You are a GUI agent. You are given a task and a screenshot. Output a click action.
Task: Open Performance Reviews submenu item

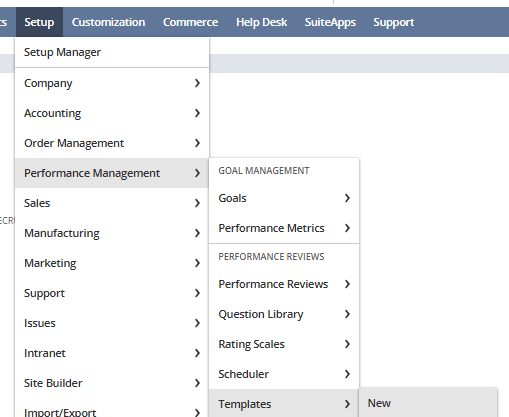pos(284,284)
